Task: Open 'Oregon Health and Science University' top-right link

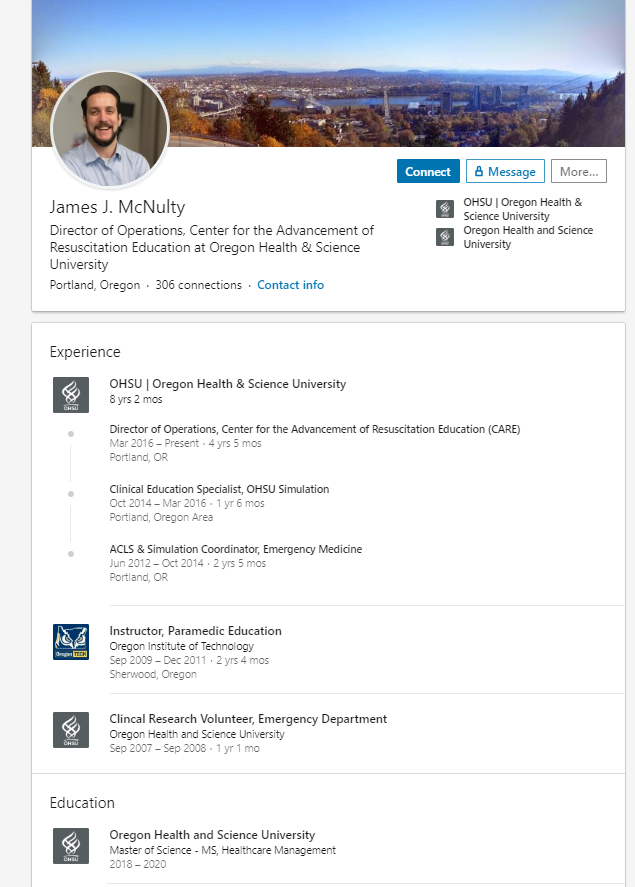Action: pyautogui.click(x=528, y=237)
